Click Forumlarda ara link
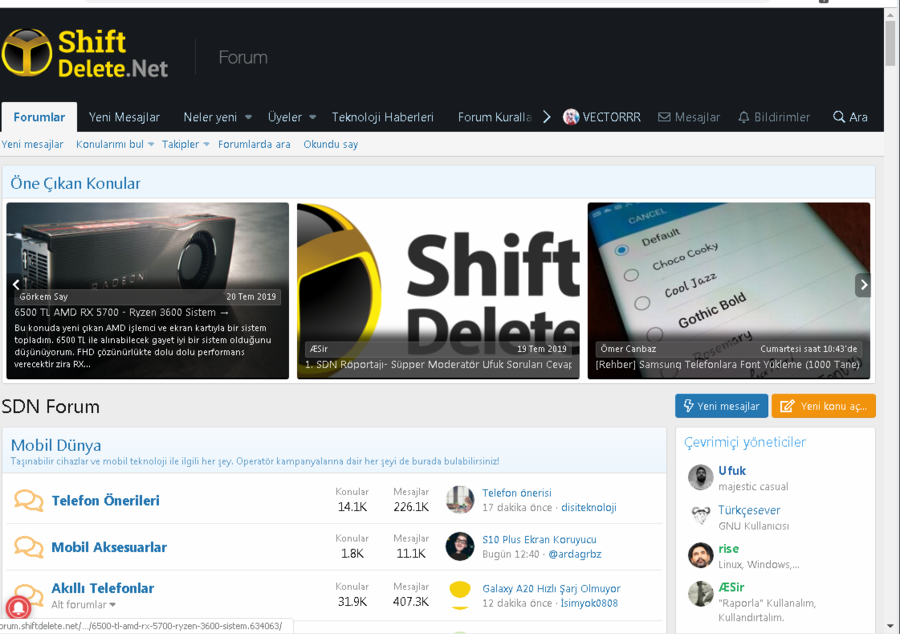900x634 pixels. tap(254, 144)
